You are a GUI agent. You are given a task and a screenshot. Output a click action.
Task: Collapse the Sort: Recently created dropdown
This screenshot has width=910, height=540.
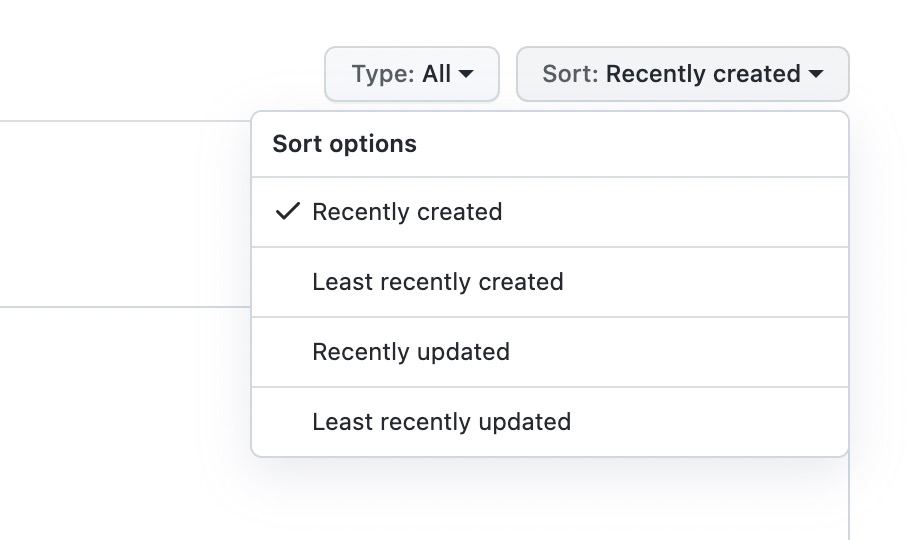pyautogui.click(x=682, y=74)
